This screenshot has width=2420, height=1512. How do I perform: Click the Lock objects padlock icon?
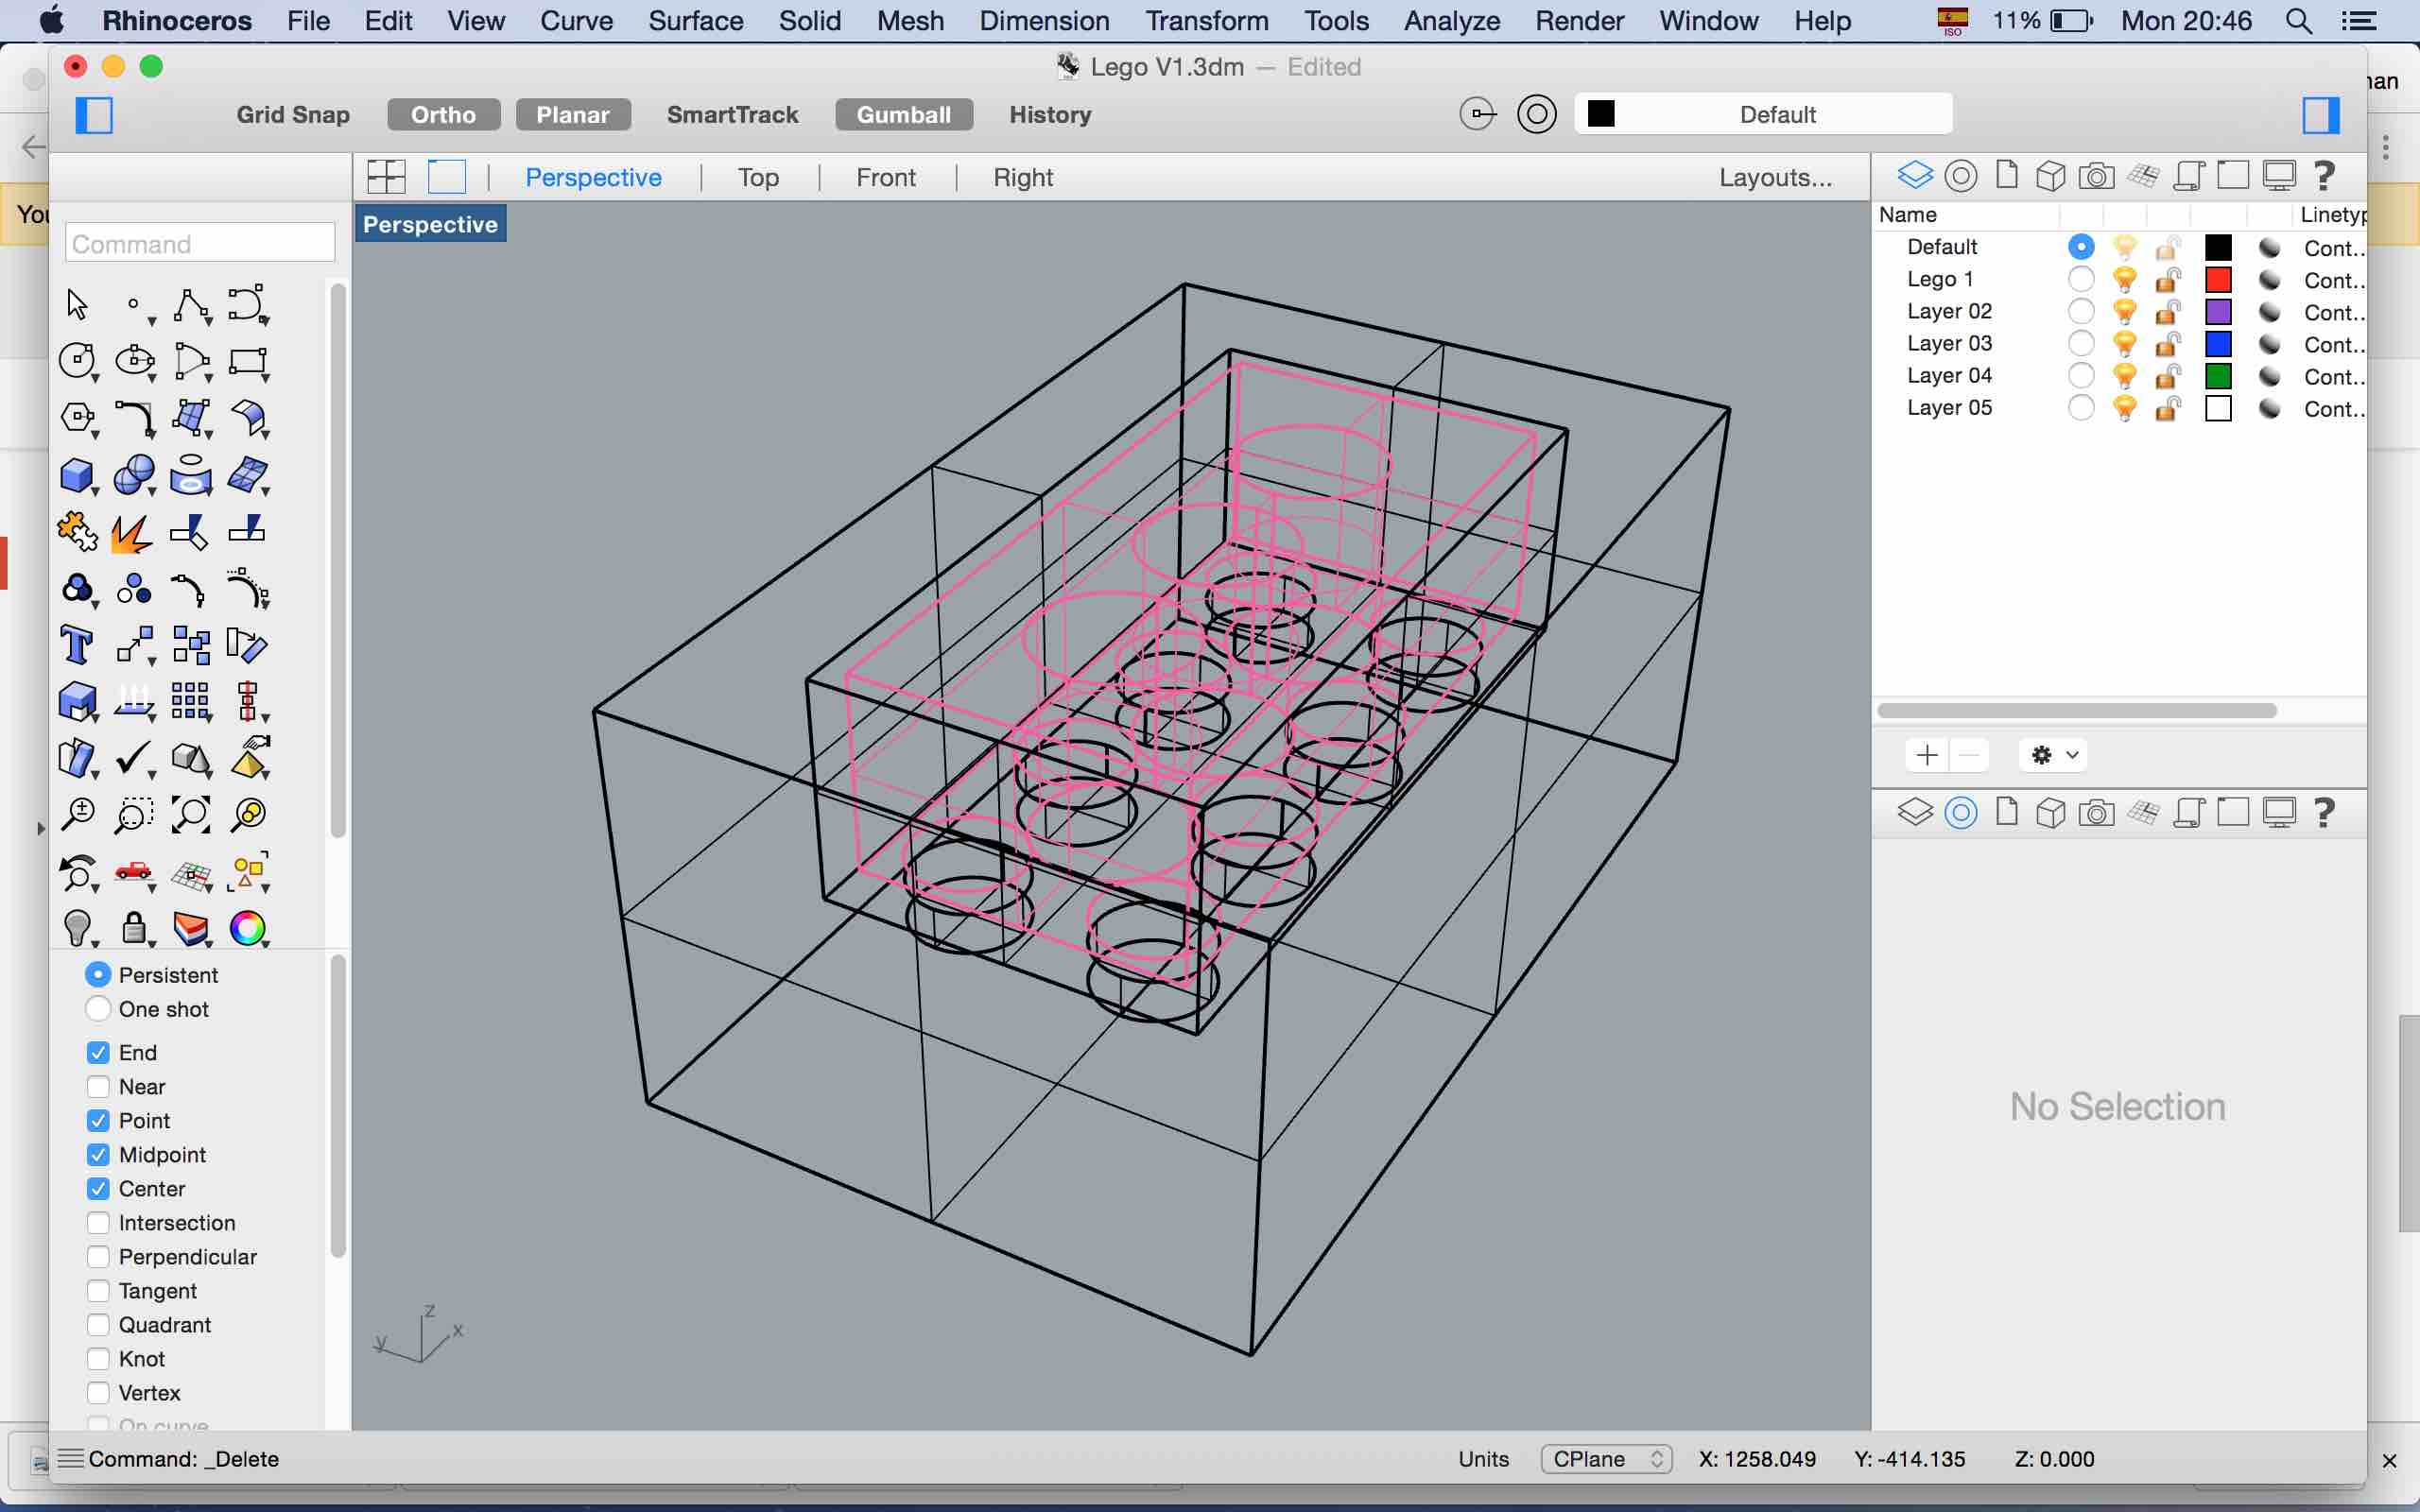click(x=133, y=929)
